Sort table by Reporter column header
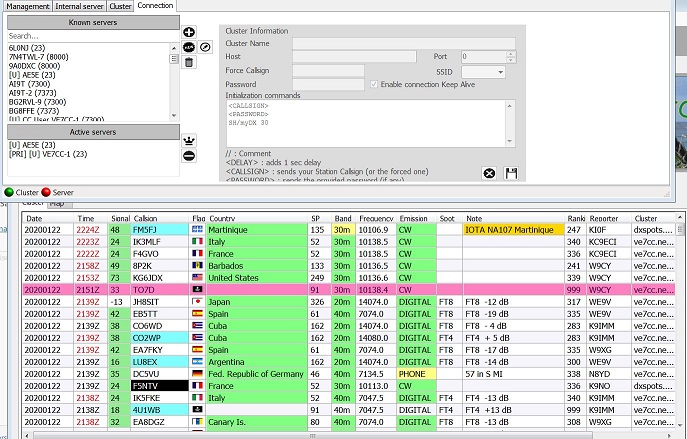Viewport: 687px width, 439px height. [x=609, y=218]
